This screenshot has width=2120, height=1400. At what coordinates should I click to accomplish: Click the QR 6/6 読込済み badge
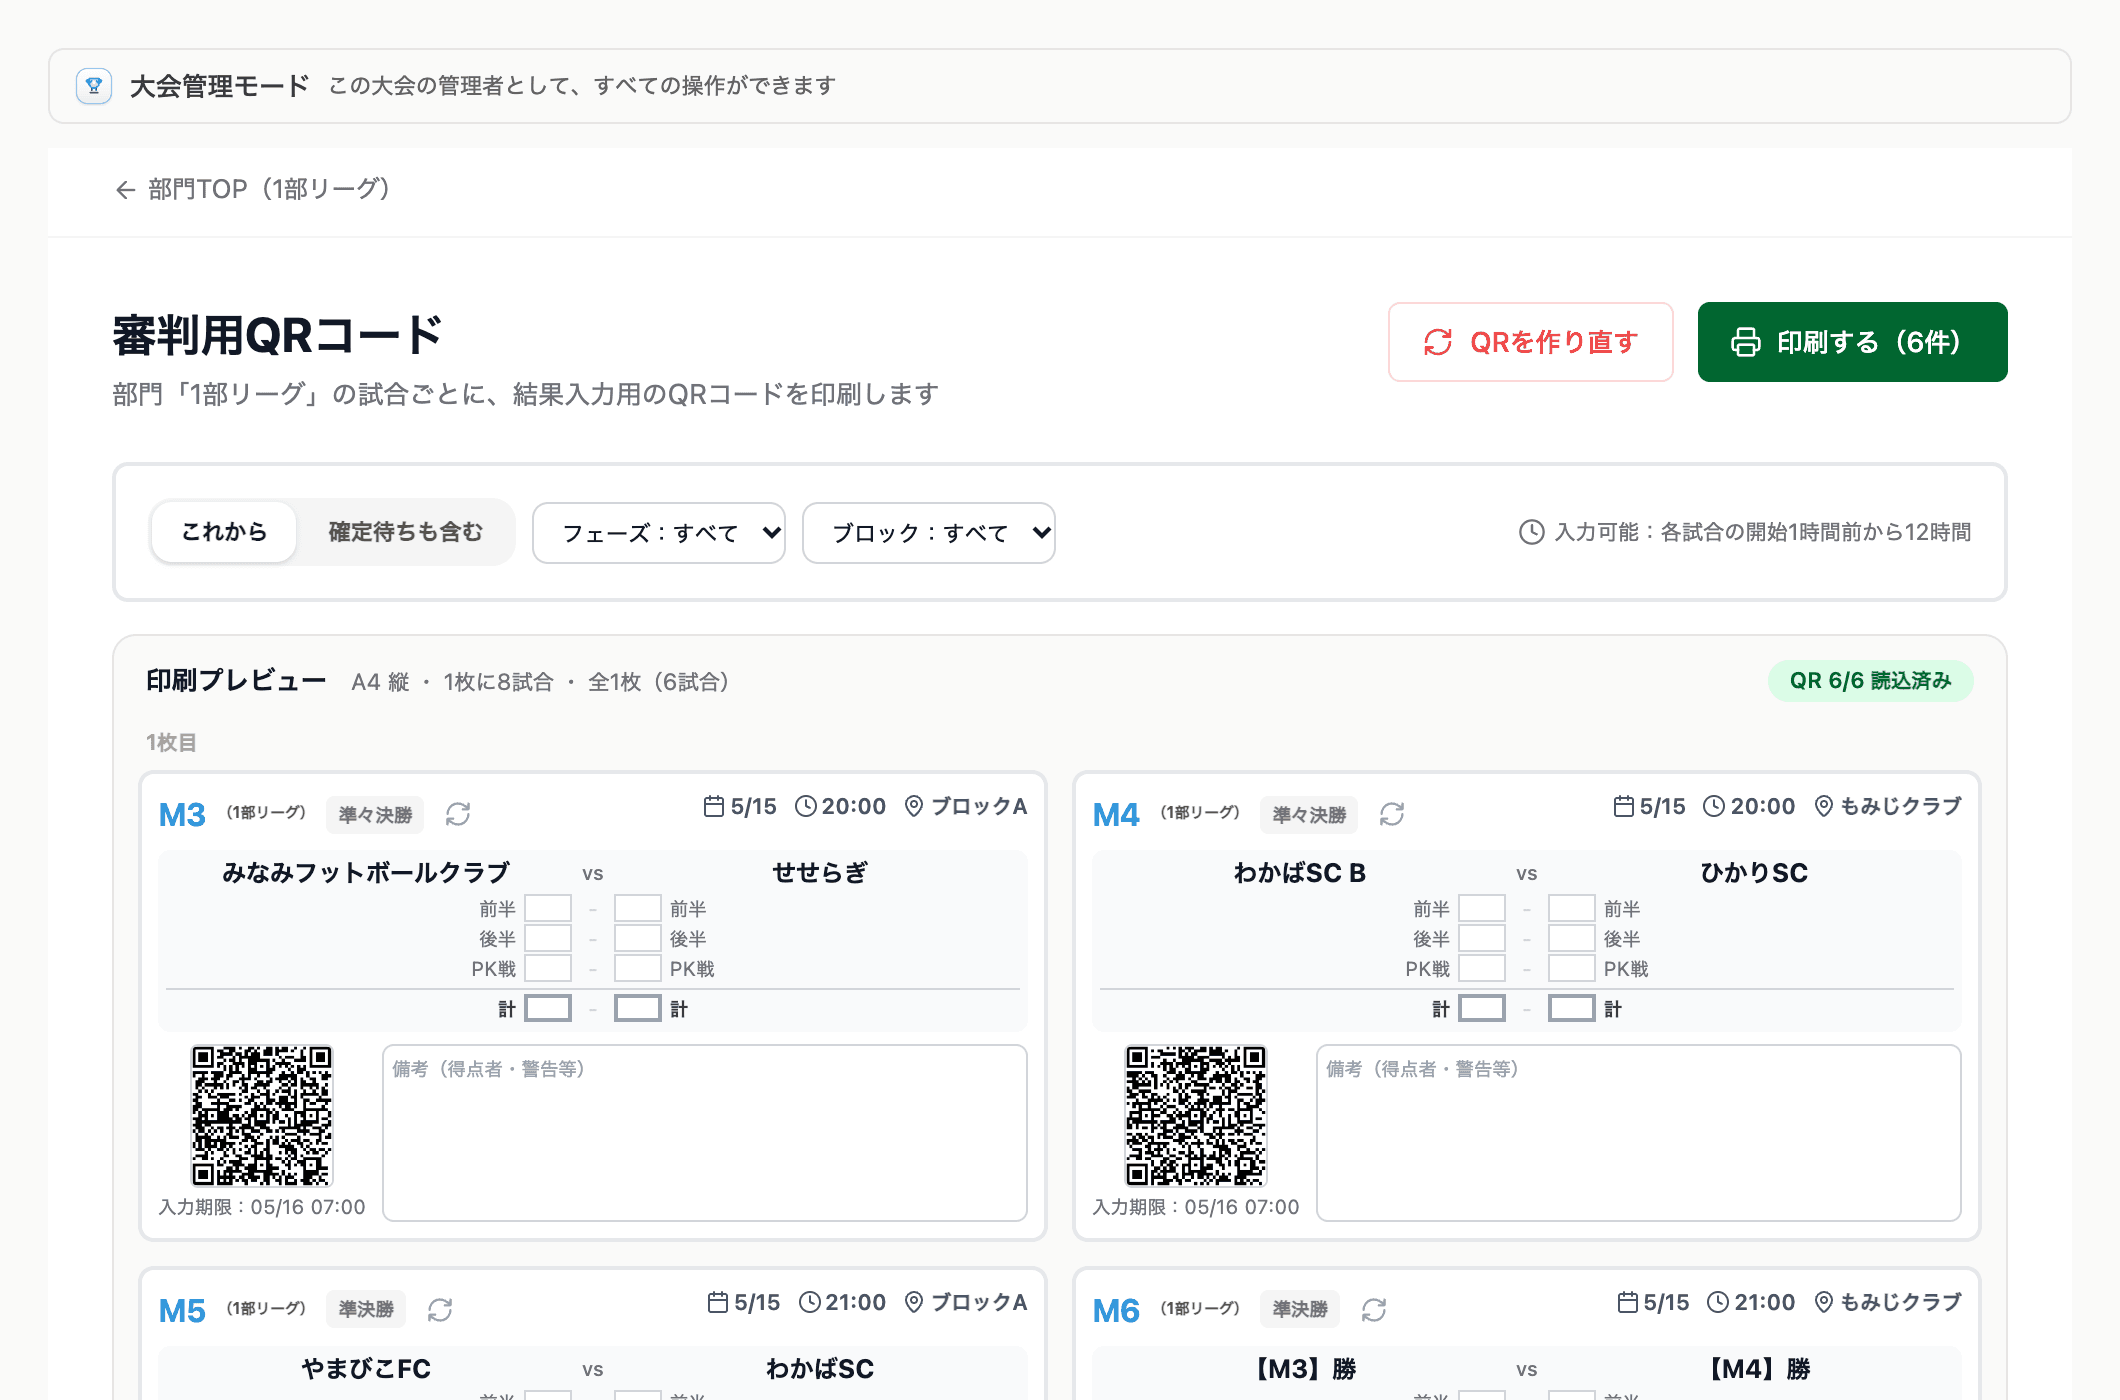1870,681
